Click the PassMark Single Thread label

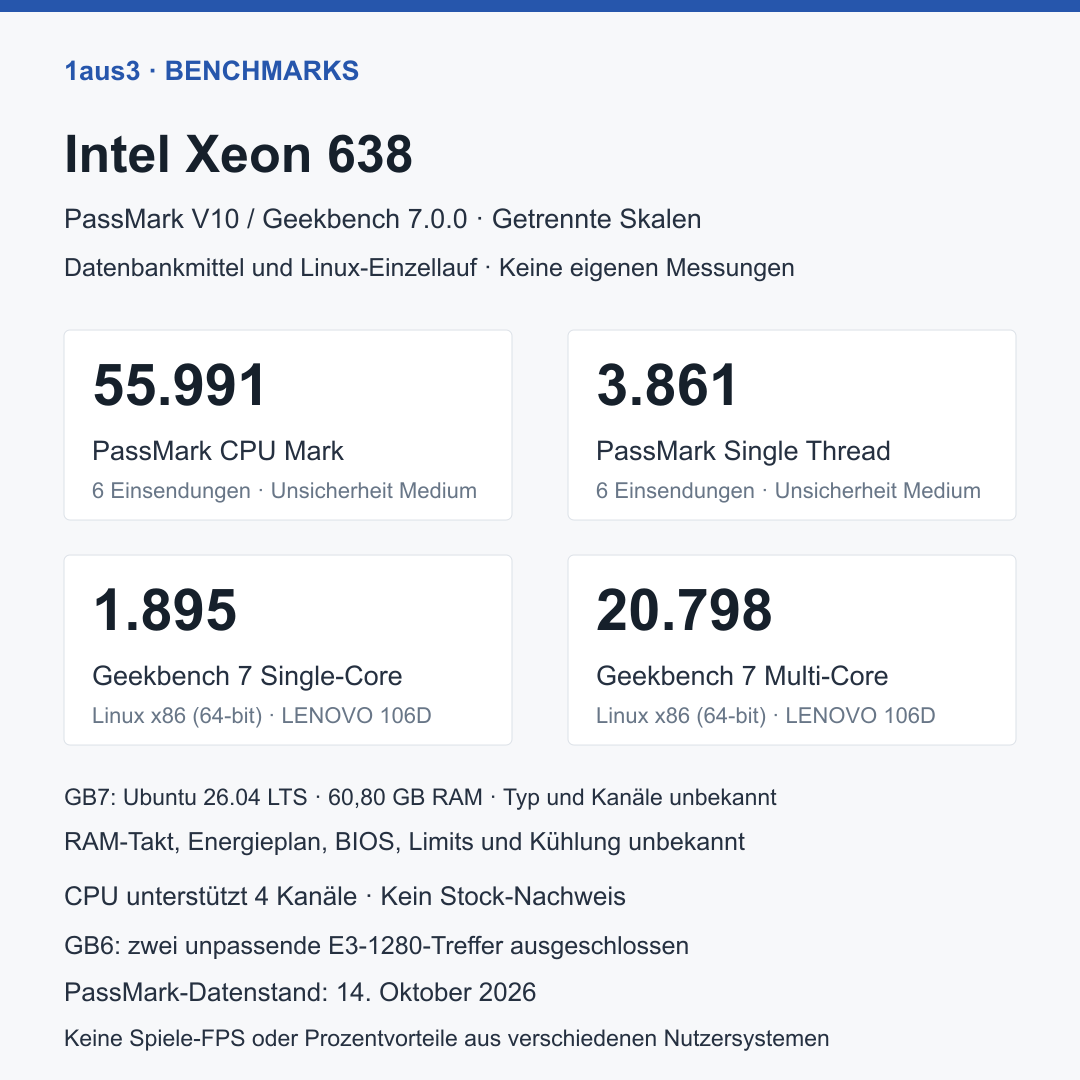click(743, 451)
